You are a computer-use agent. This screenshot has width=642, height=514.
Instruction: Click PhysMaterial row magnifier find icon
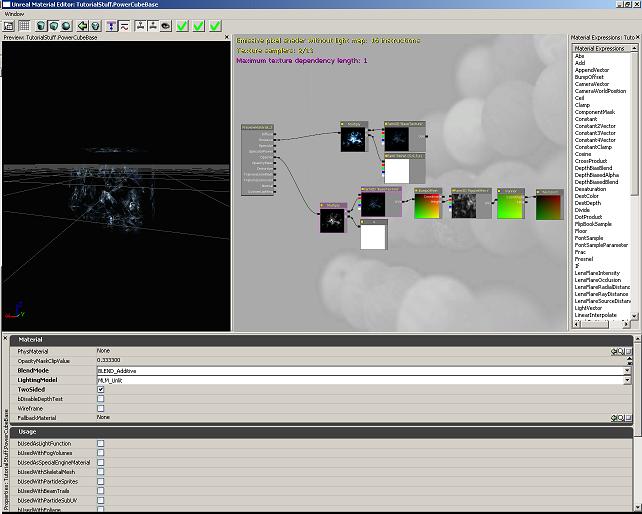point(621,351)
